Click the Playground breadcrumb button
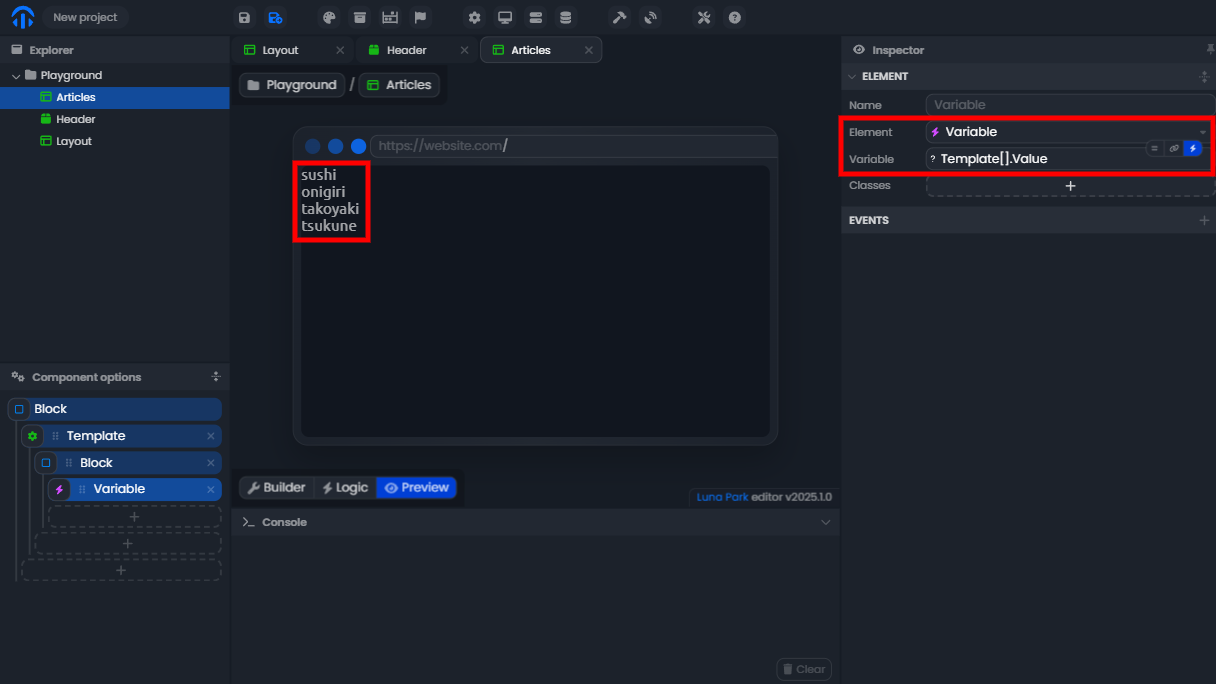The image size is (1216, 684). (x=292, y=85)
